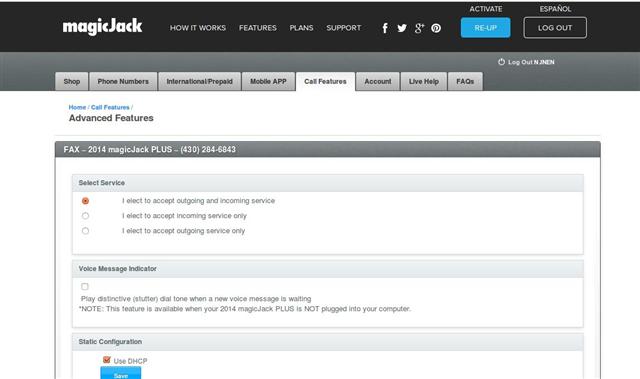Select the Call Features tab
The image size is (640, 379).
point(325,82)
